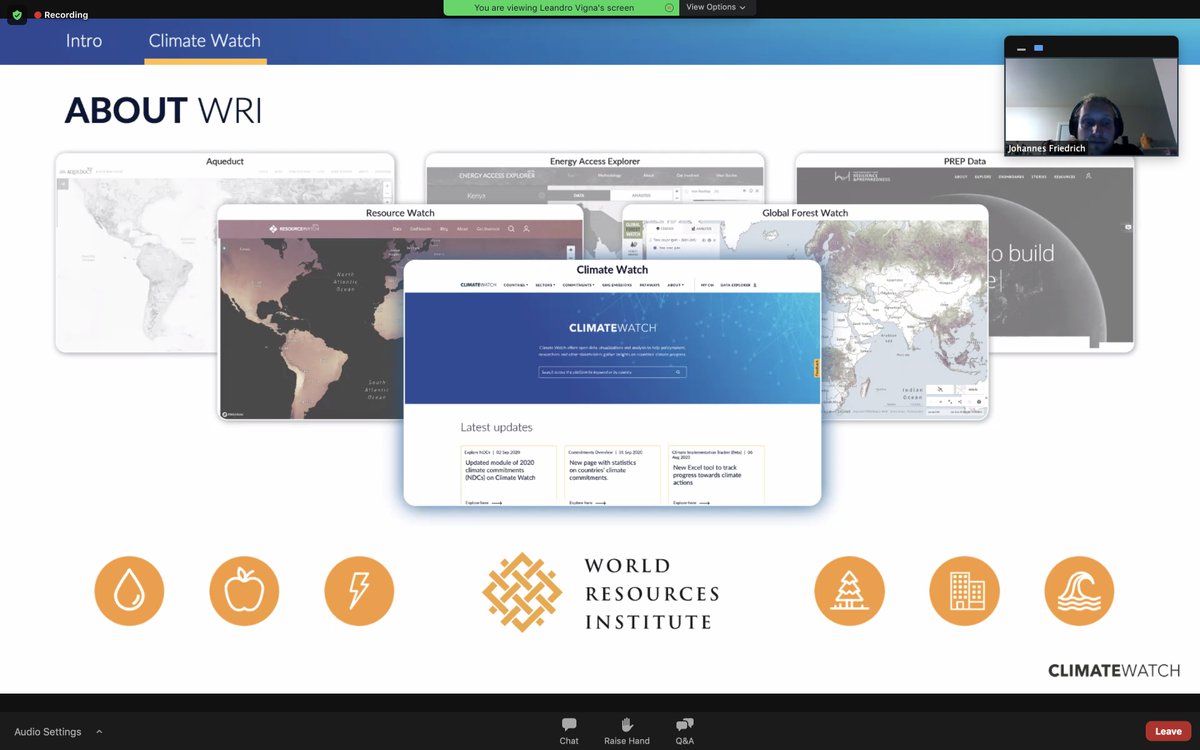Open the 'Updated module of 2020 climate commitments' card
The height and width of the screenshot is (750, 1200).
tap(508, 475)
